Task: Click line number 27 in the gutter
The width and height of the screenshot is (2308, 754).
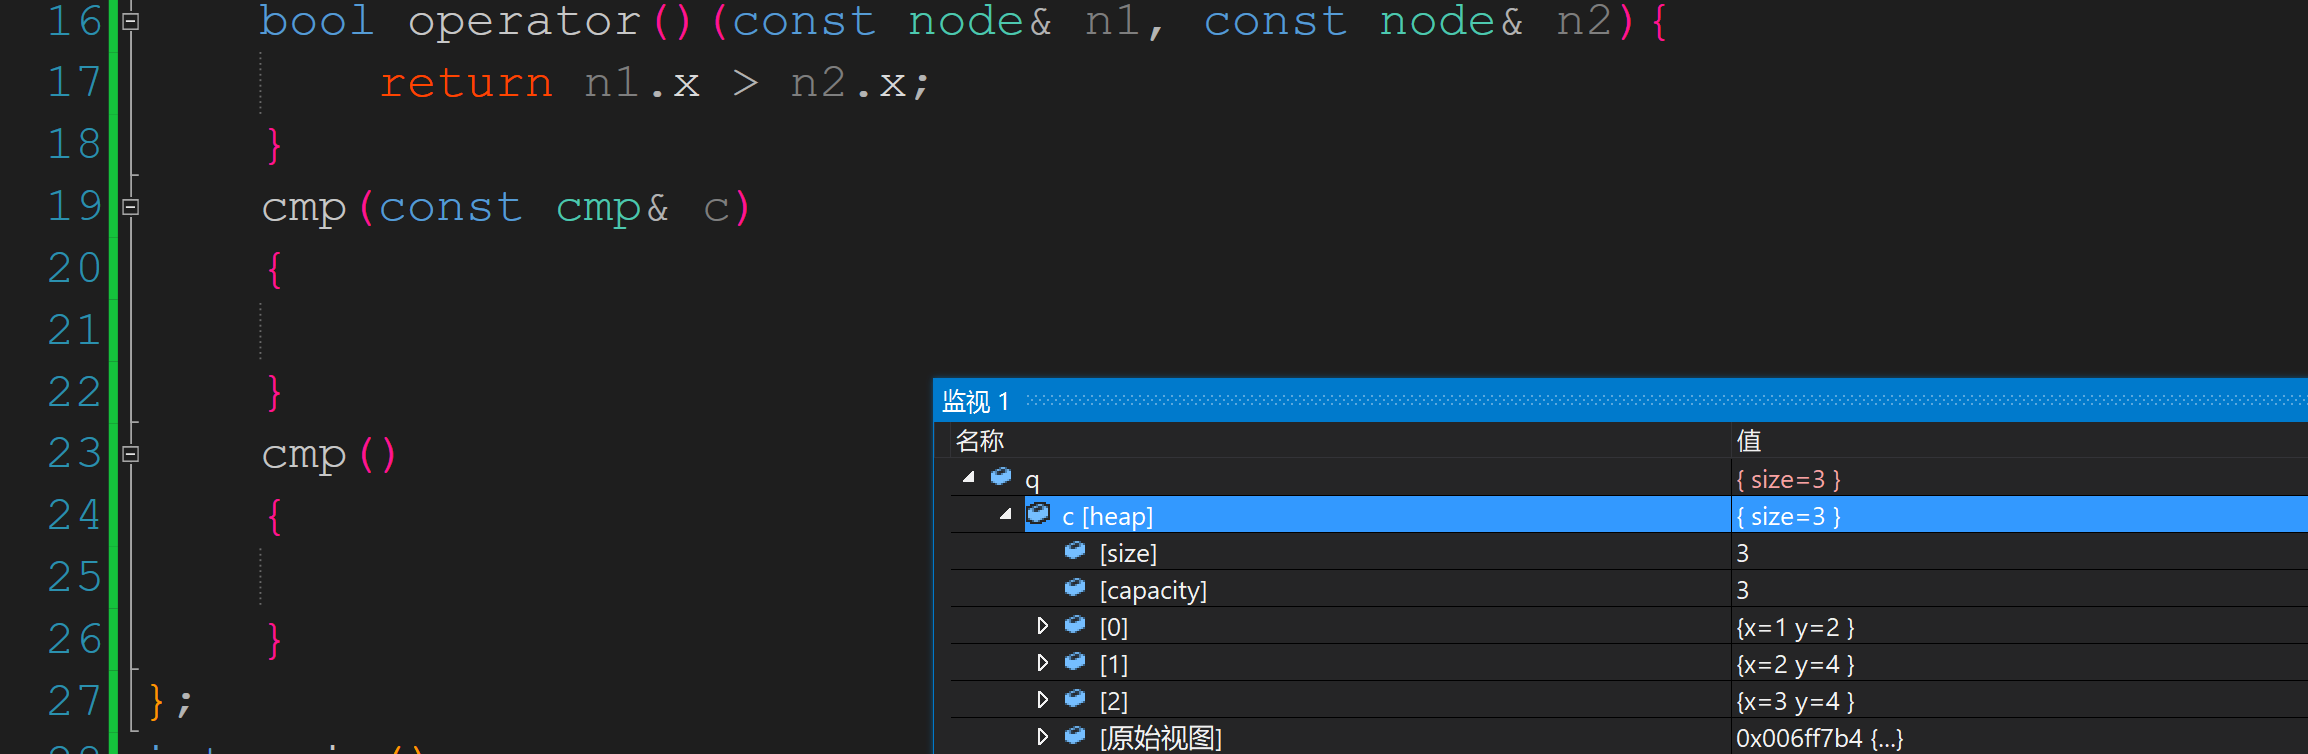Action: [74, 701]
